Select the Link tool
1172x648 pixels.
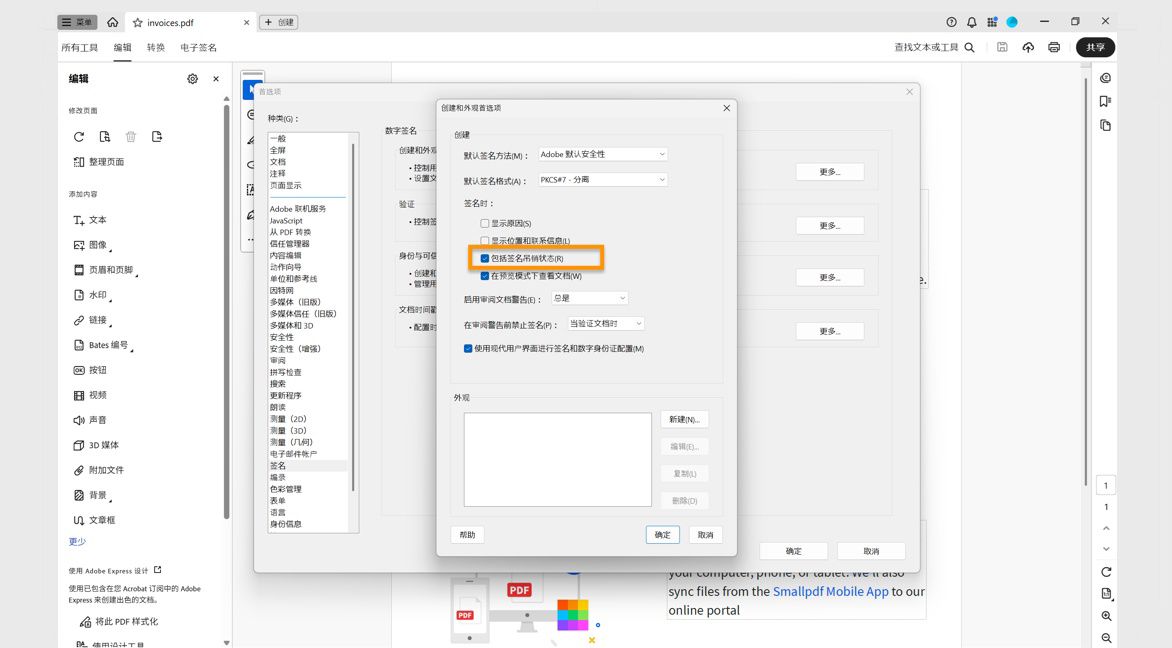90,320
